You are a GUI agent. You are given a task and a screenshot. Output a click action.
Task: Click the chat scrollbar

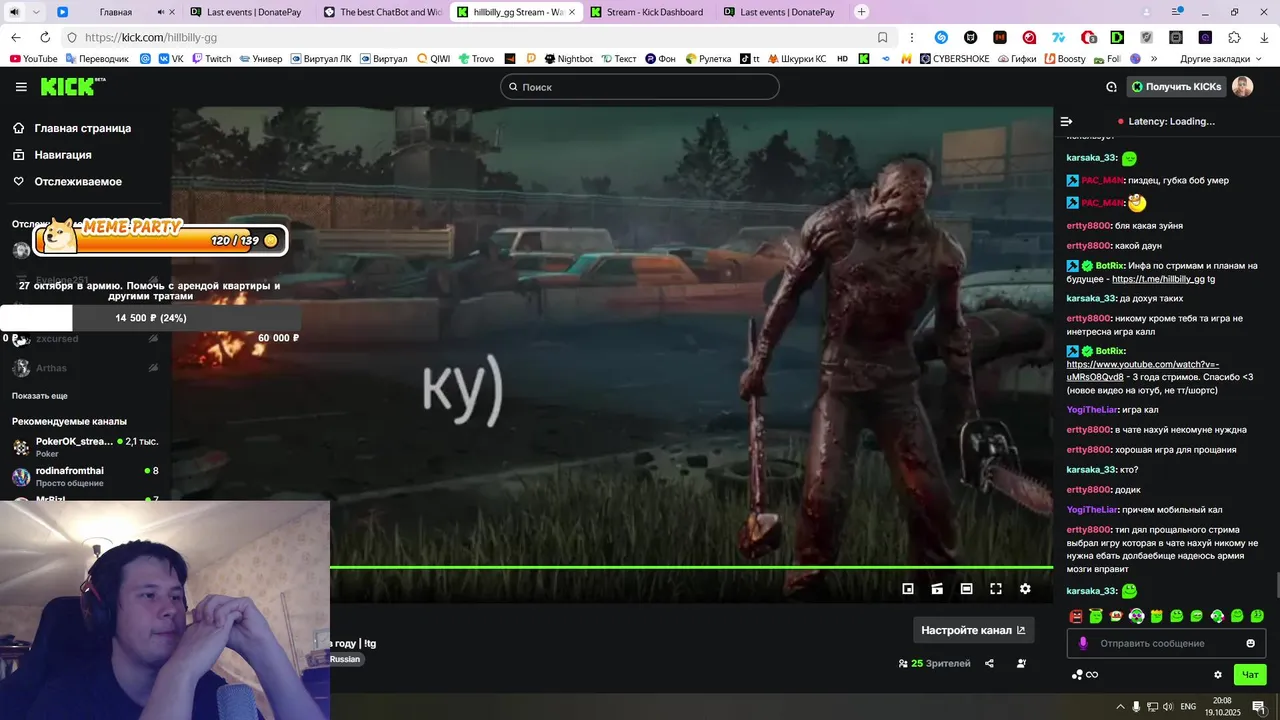[x=1277, y=584]
